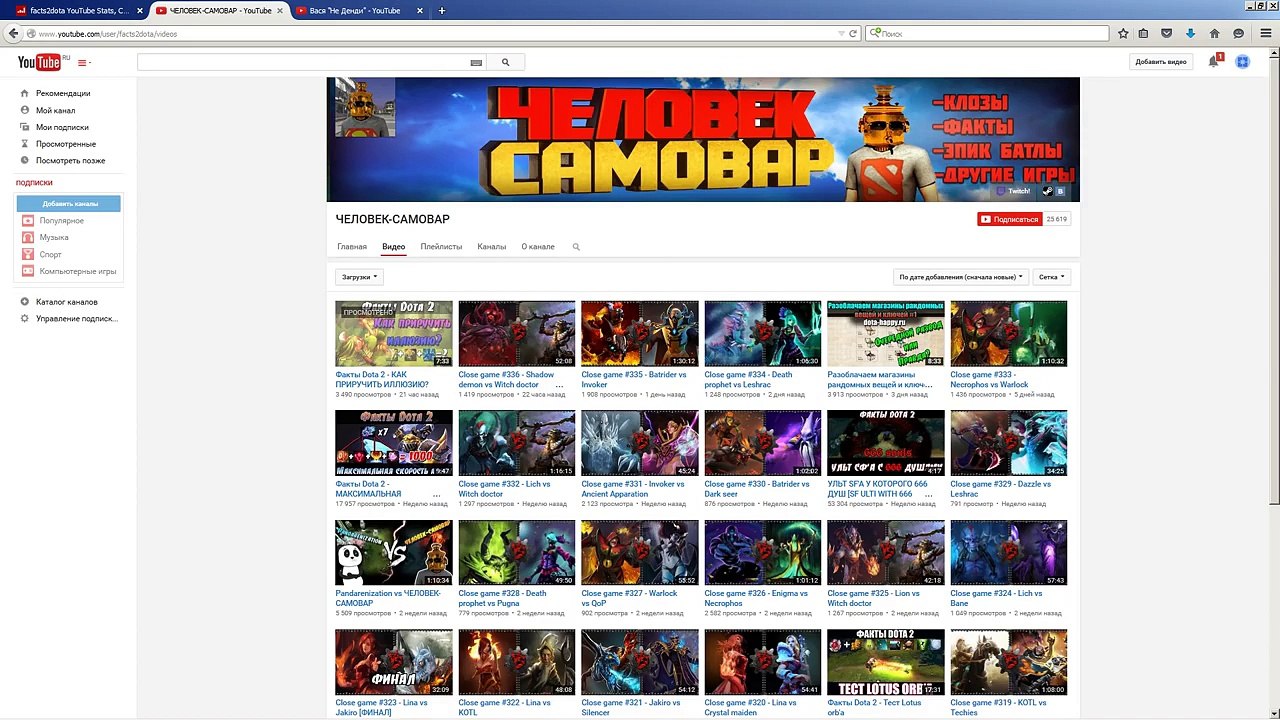The width and height of the screenshot is (1280, 720).
Task: Open Рекомендации in the sidebar
Action: point(63,93)
